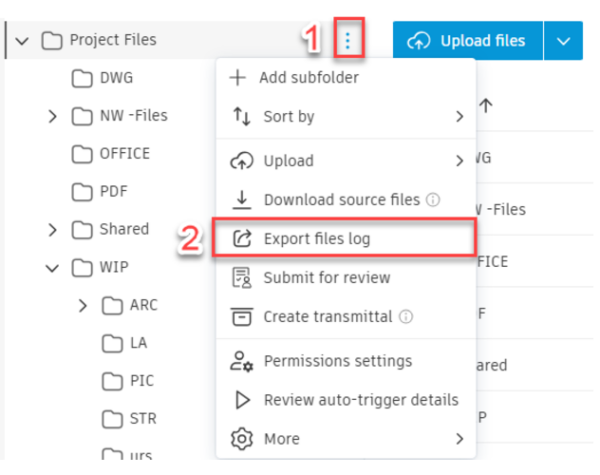The height and width of the screenshot is (475, 600).
Task: Click the Permissions settings people icon
Action: click(241, 361)
